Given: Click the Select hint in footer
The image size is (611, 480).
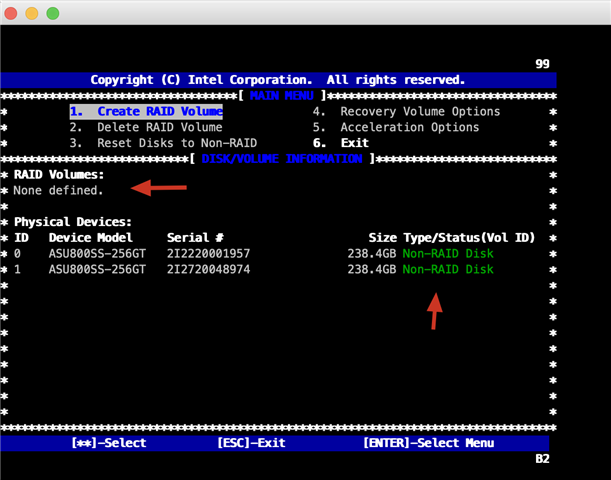Looking at the screenshot, I should tap(109, 443).
